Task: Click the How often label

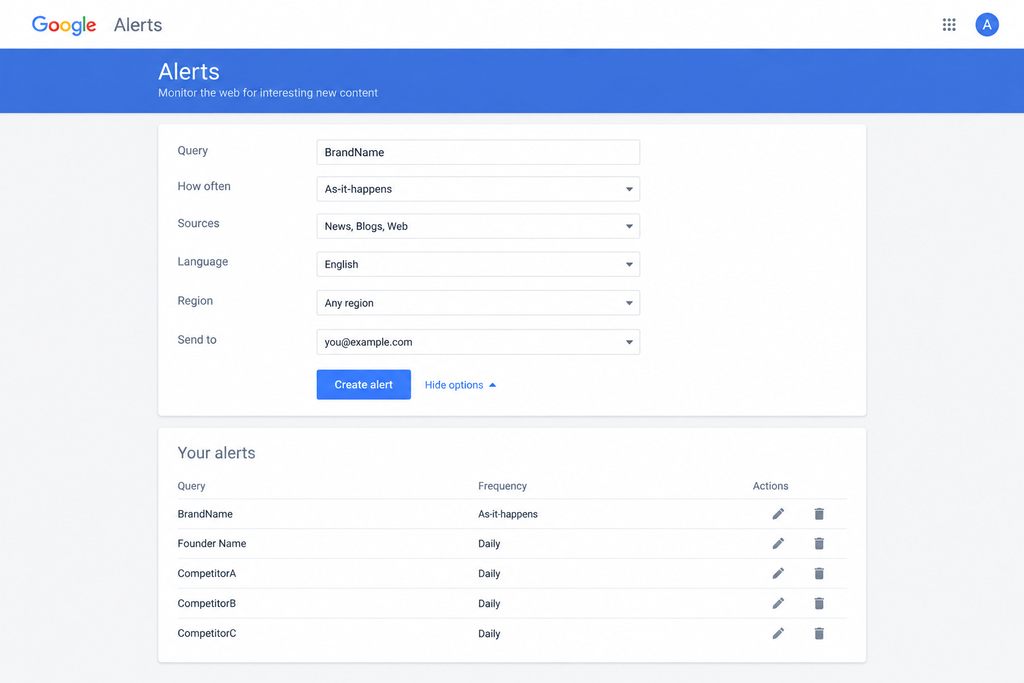Action: tap(204, 186)
